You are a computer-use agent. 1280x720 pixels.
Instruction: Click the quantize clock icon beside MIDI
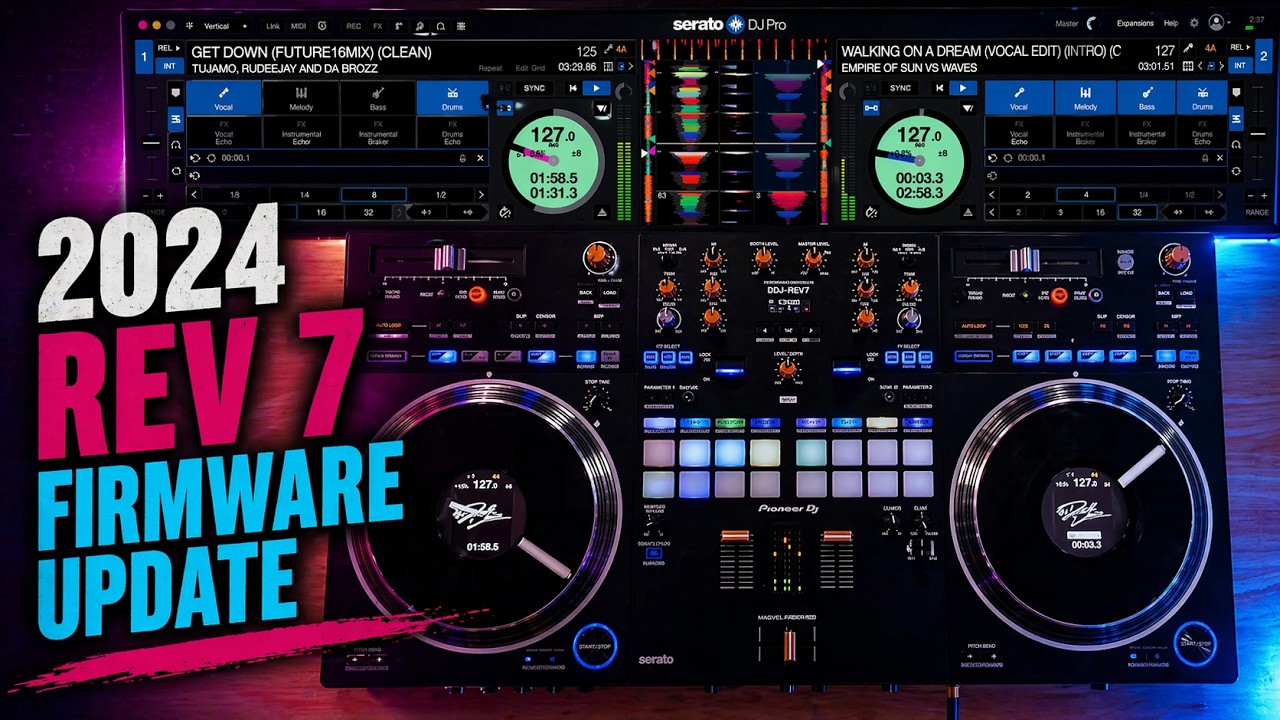pyautogui.click(x=322, y=25)
